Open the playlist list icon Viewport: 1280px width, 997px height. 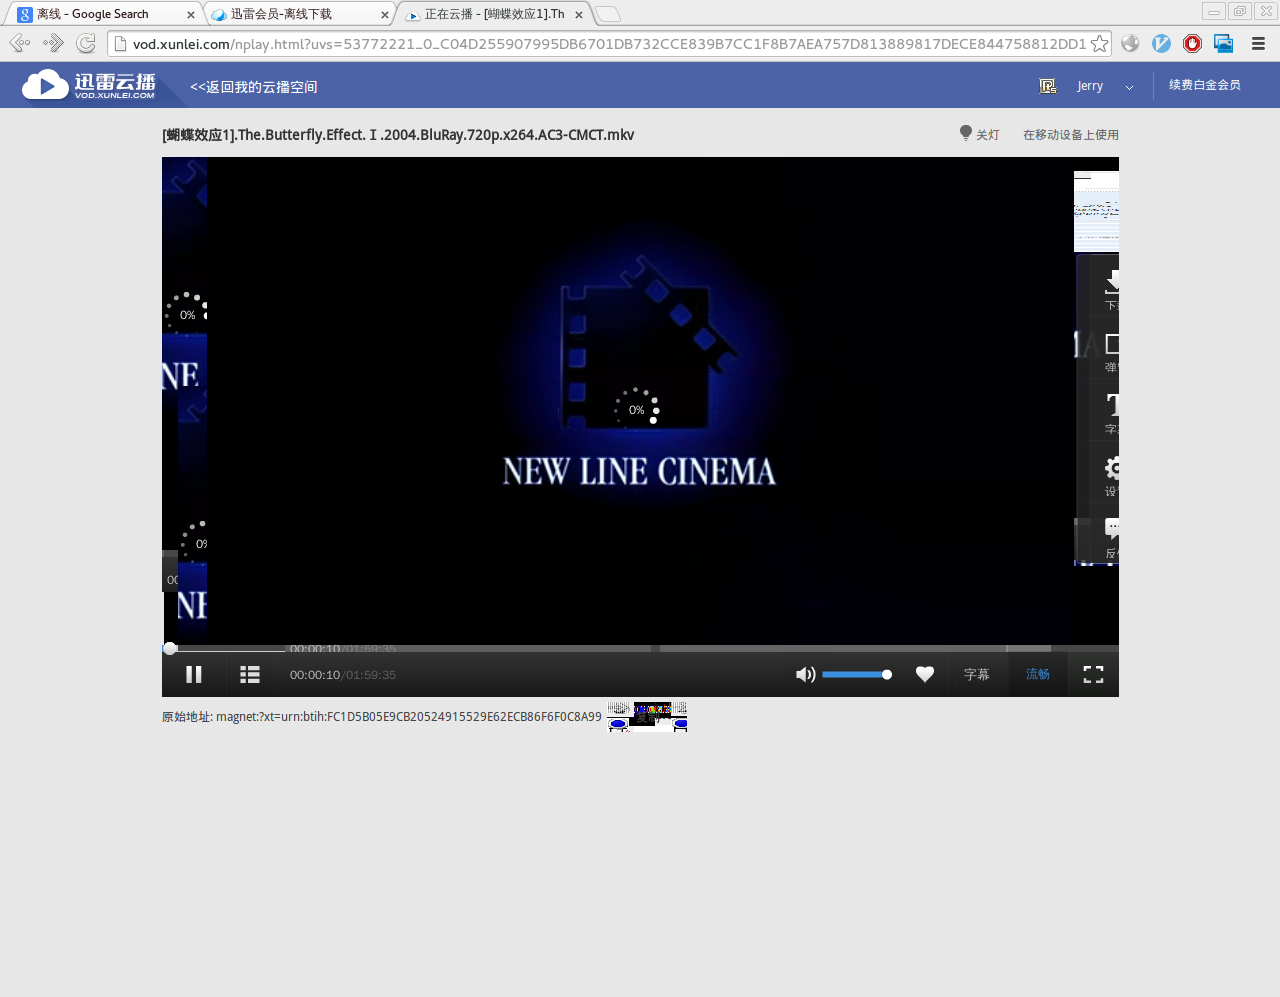click(250, 675)
